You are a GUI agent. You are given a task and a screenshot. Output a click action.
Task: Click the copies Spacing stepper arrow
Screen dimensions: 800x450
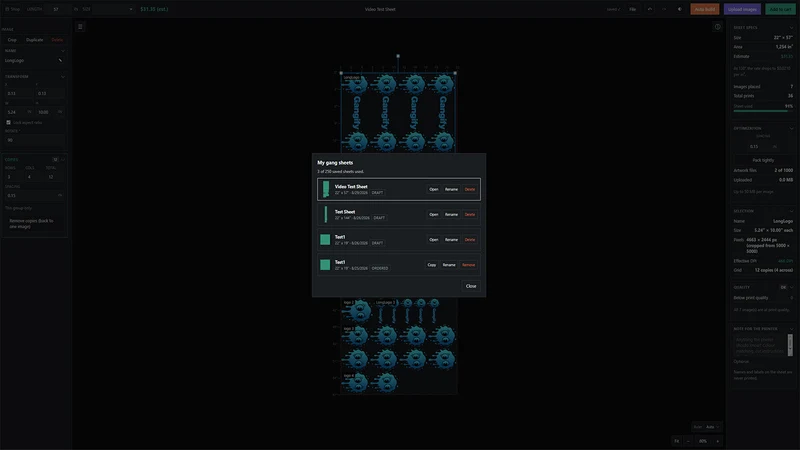click(x=60, y=195)
